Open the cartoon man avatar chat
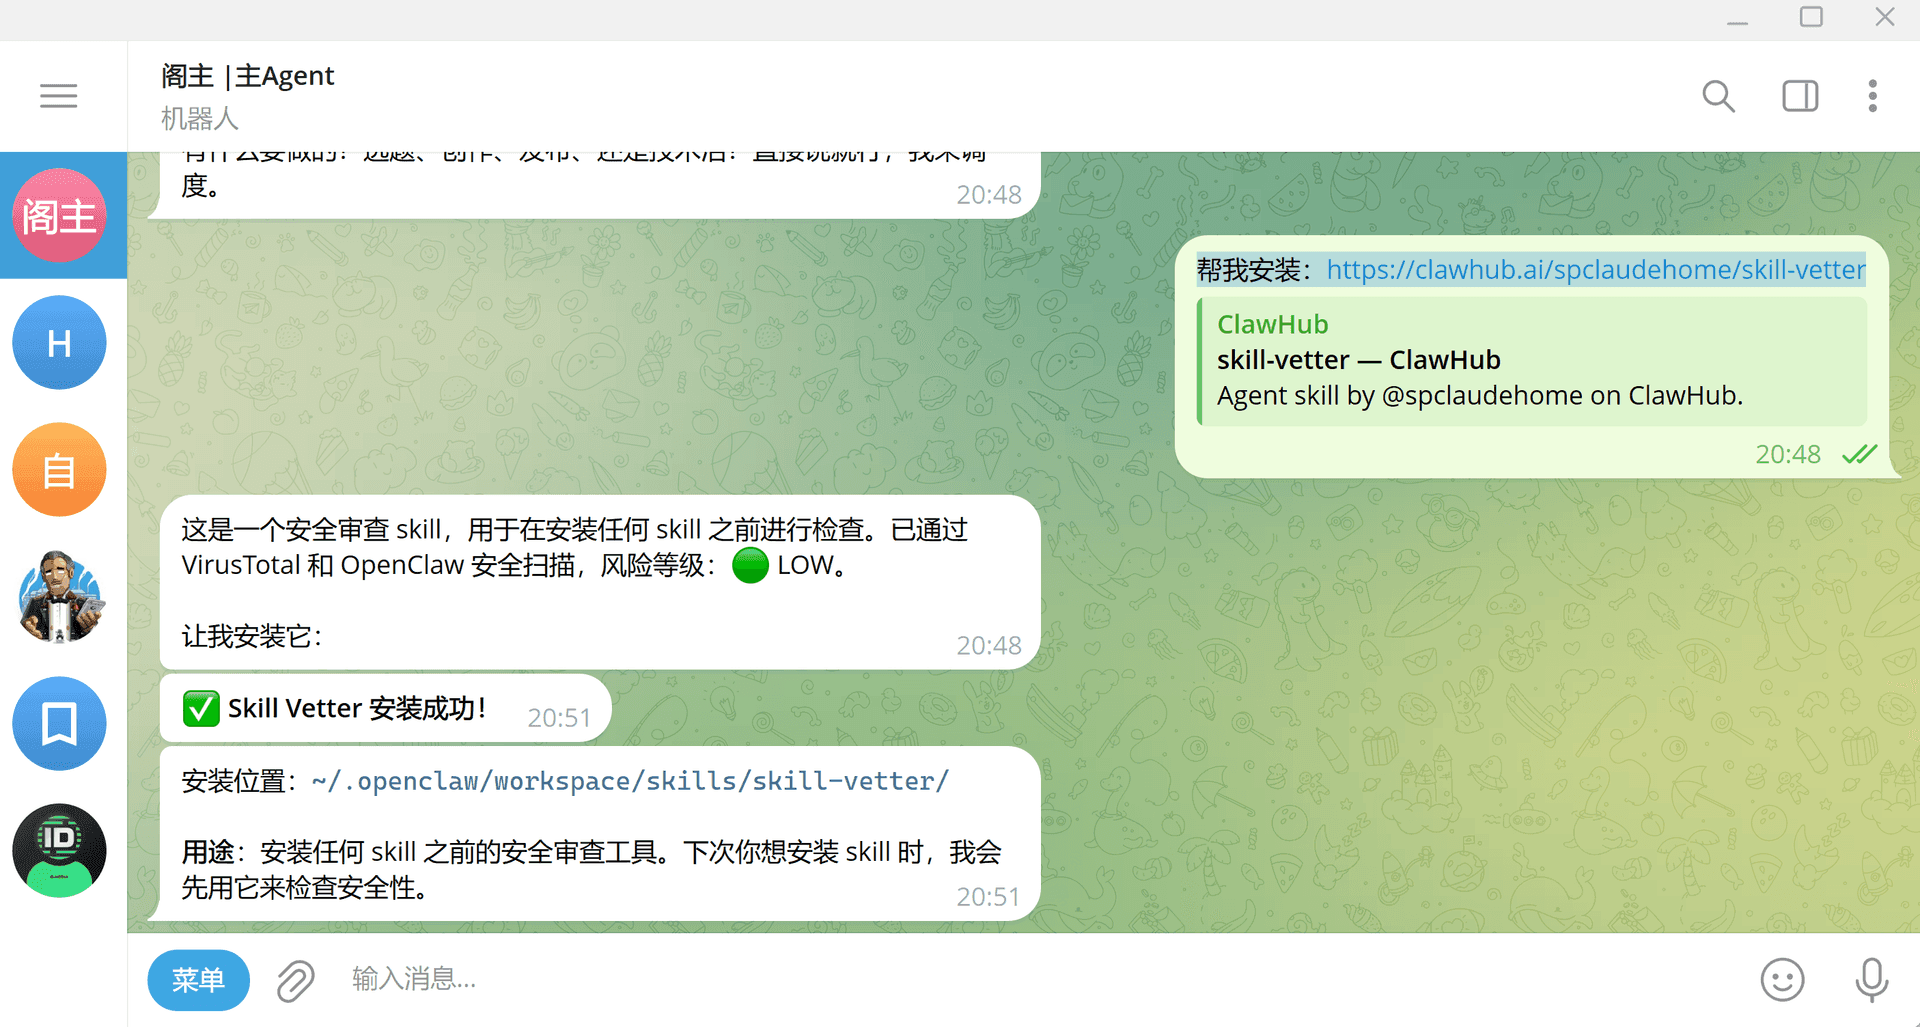This screenshot has height=1027, width=1920. pyautogui.click(x=59, y=597)
